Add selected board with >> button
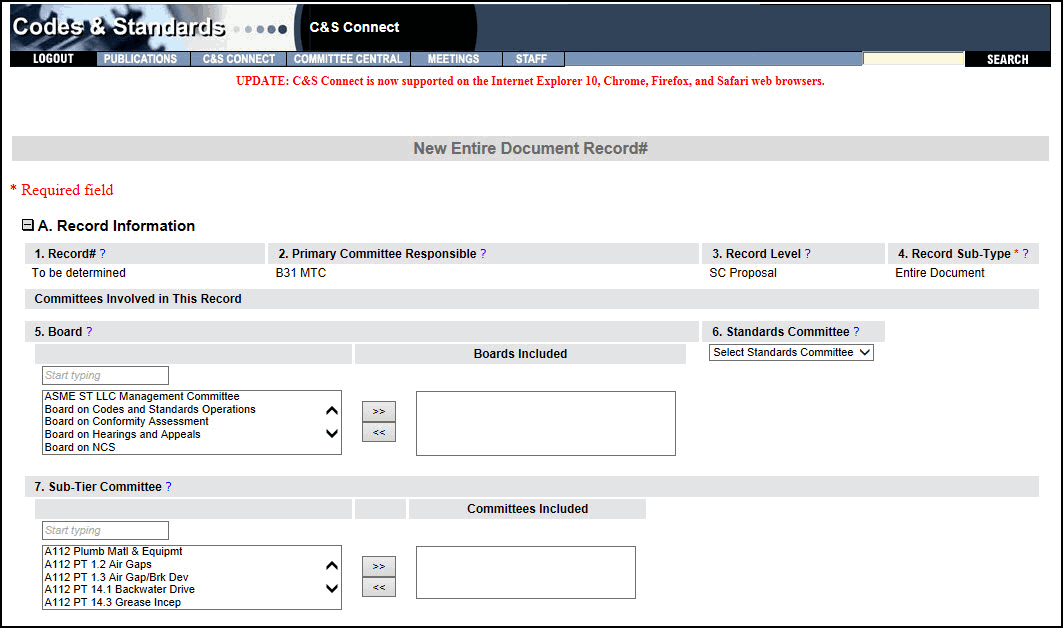This screenshot has height=628, width=1063. coord(379,411)
